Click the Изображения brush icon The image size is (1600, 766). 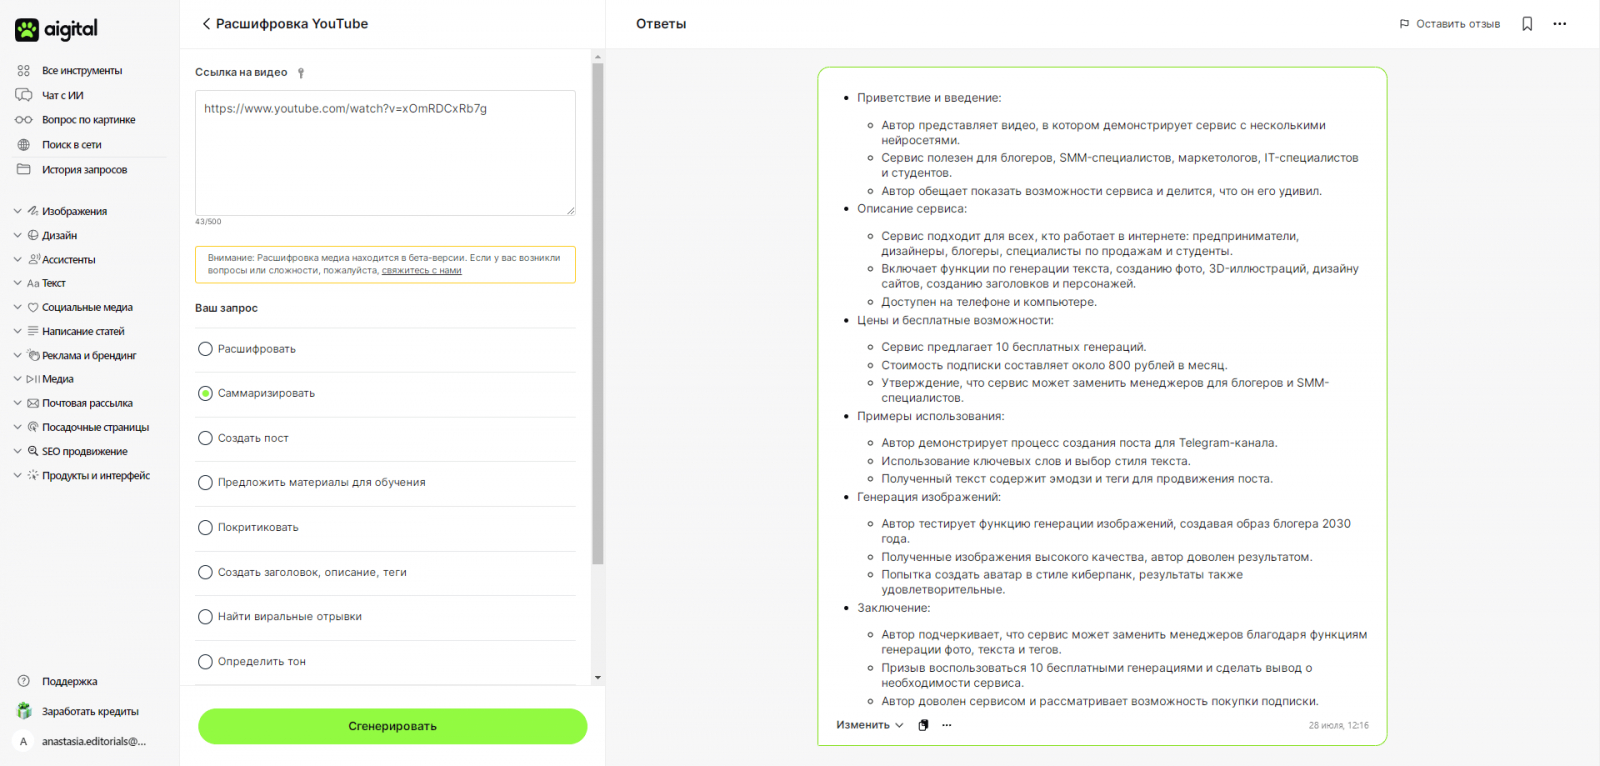pos(33,211)
